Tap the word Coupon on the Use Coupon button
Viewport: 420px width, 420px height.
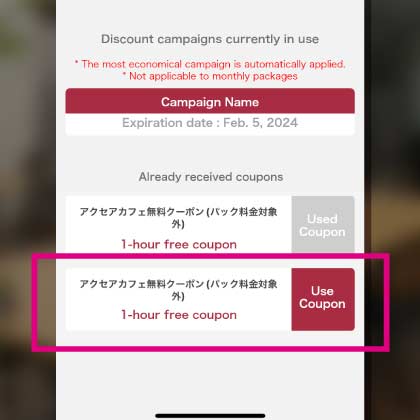click(322, 304)
